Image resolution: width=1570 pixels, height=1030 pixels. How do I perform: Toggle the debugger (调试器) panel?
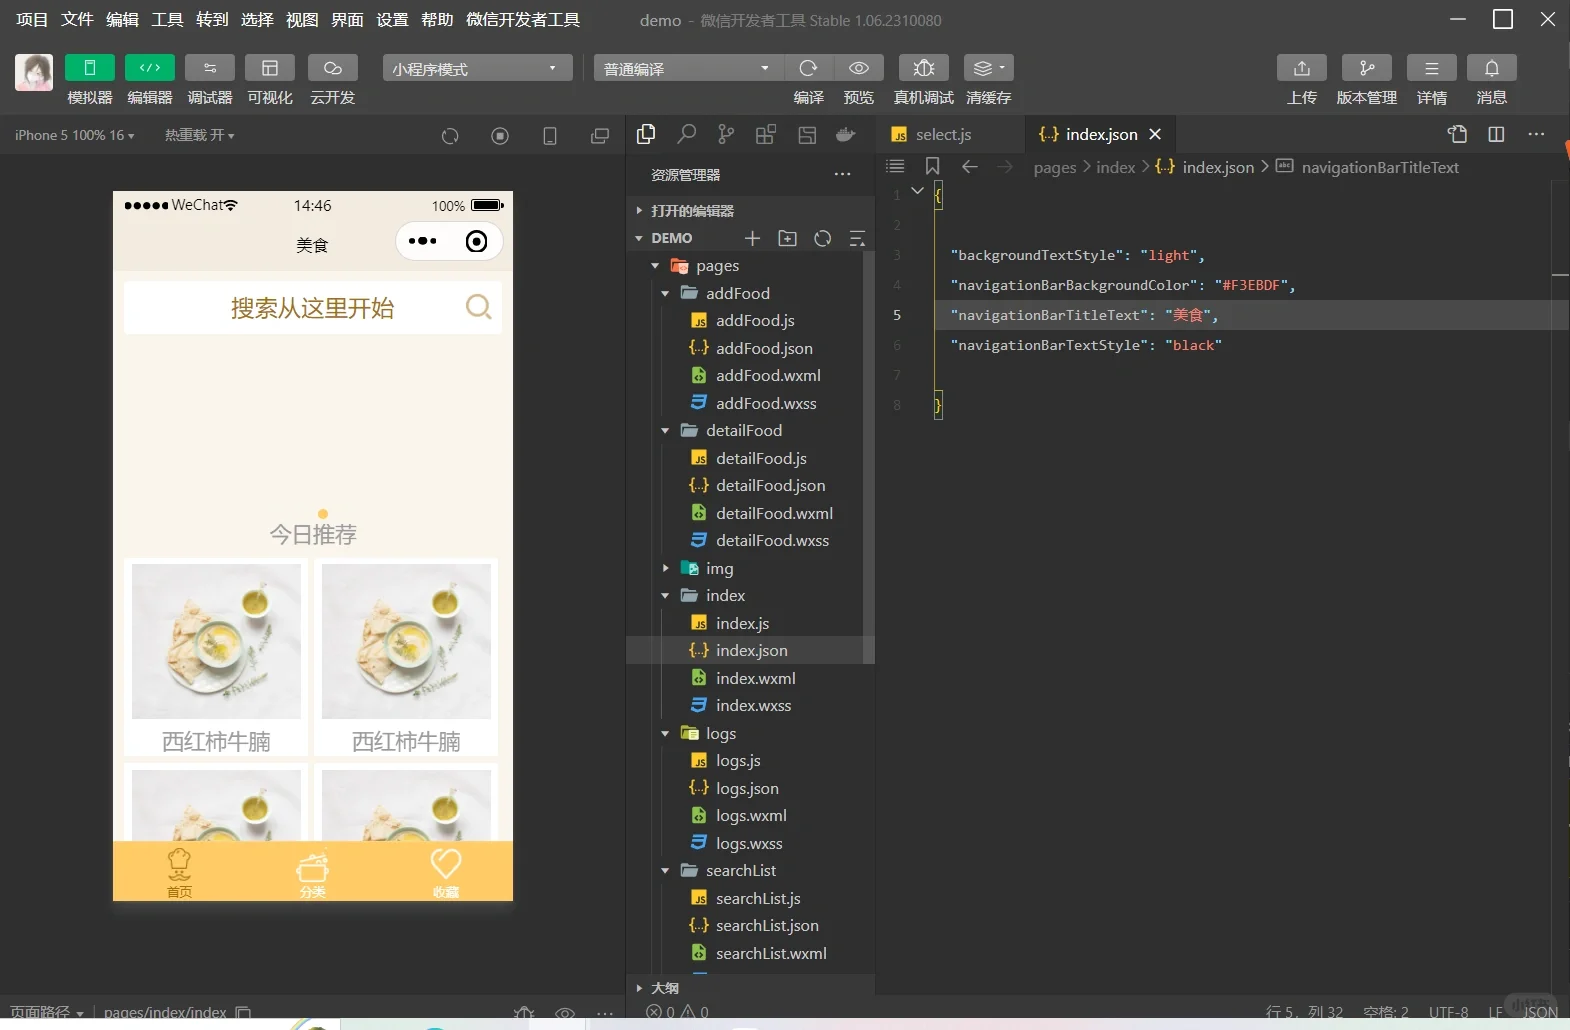[x=209, y=68]
